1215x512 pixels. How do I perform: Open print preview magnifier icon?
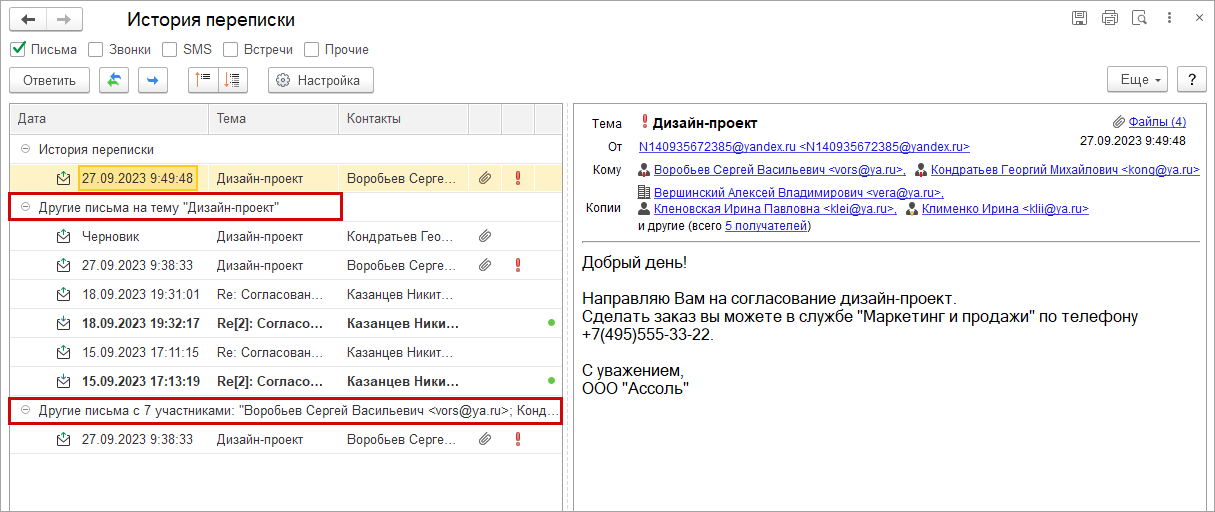pos(1139,18)
